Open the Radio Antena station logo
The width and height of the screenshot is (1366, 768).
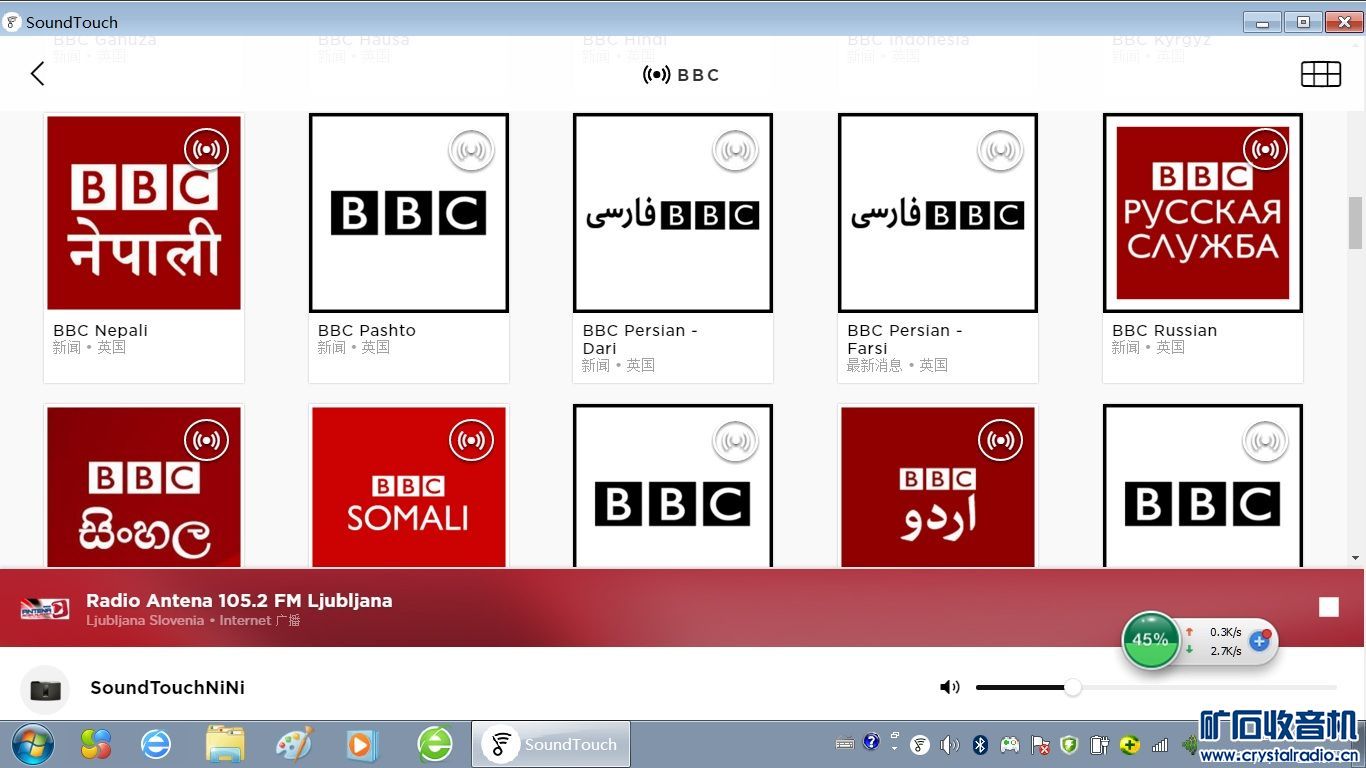pos(45,608)
